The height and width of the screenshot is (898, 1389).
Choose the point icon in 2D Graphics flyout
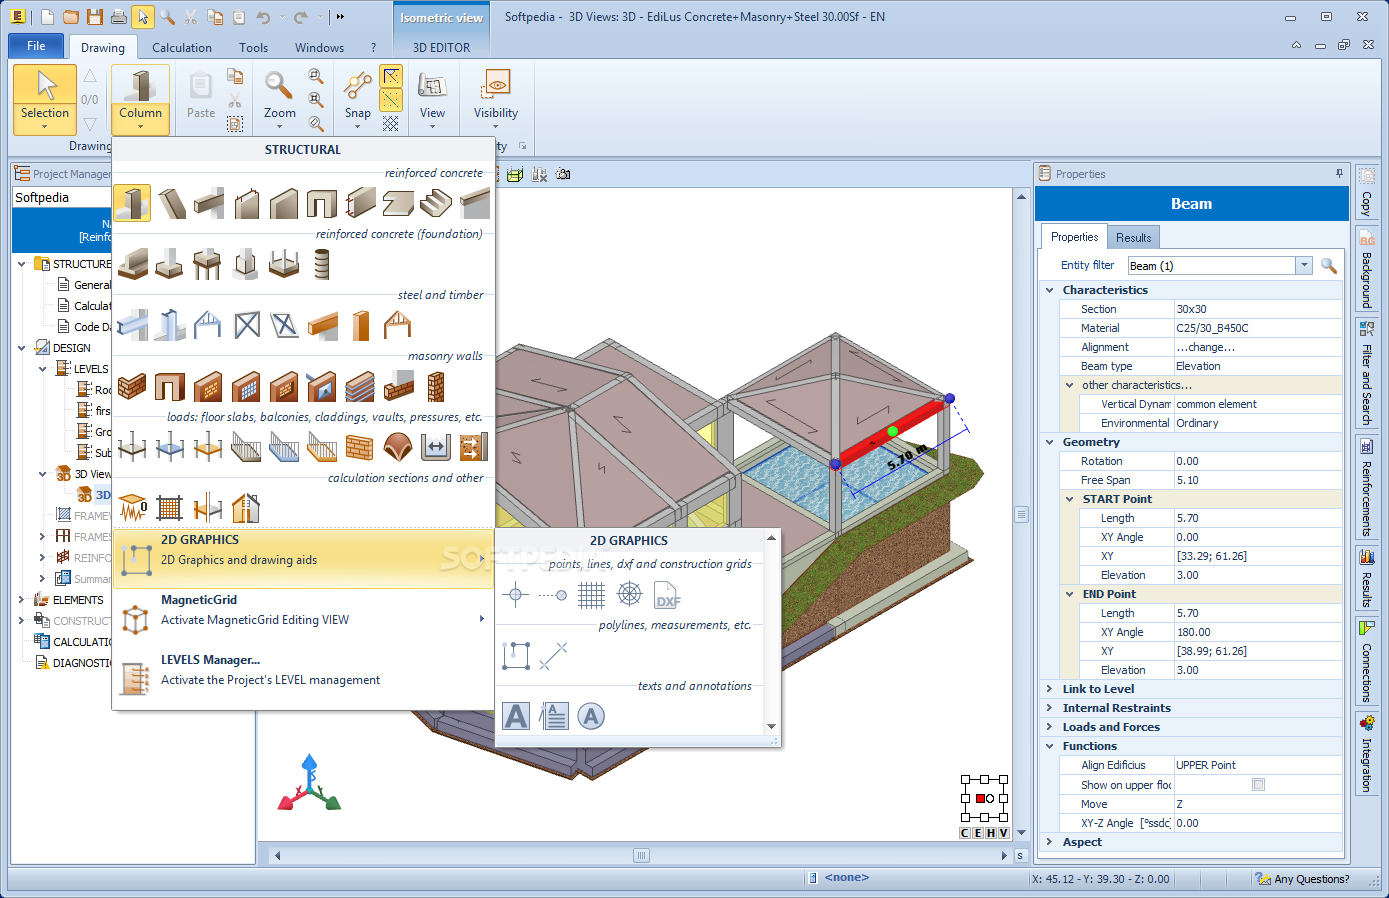[516, 596]
